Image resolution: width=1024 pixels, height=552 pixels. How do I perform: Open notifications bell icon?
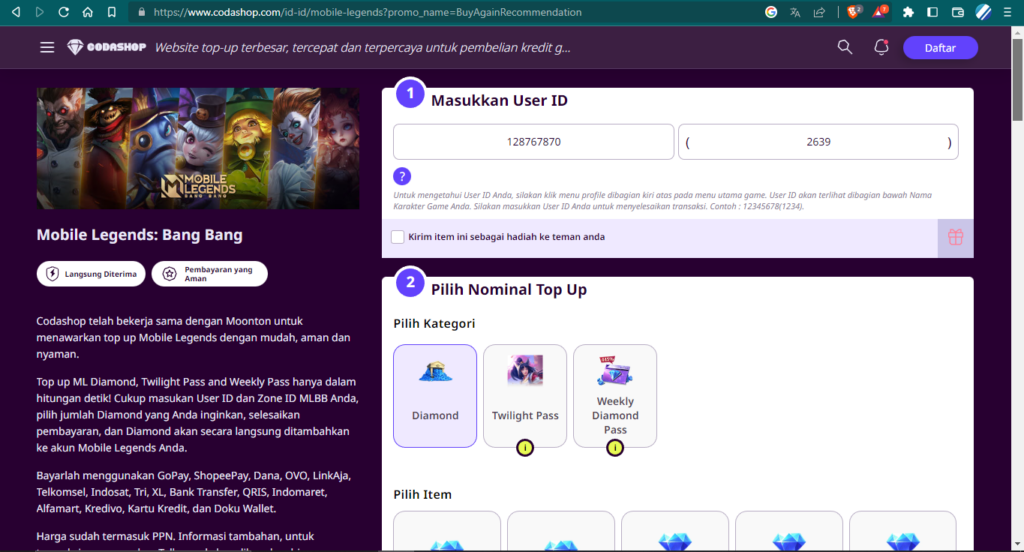coord(881,47)
